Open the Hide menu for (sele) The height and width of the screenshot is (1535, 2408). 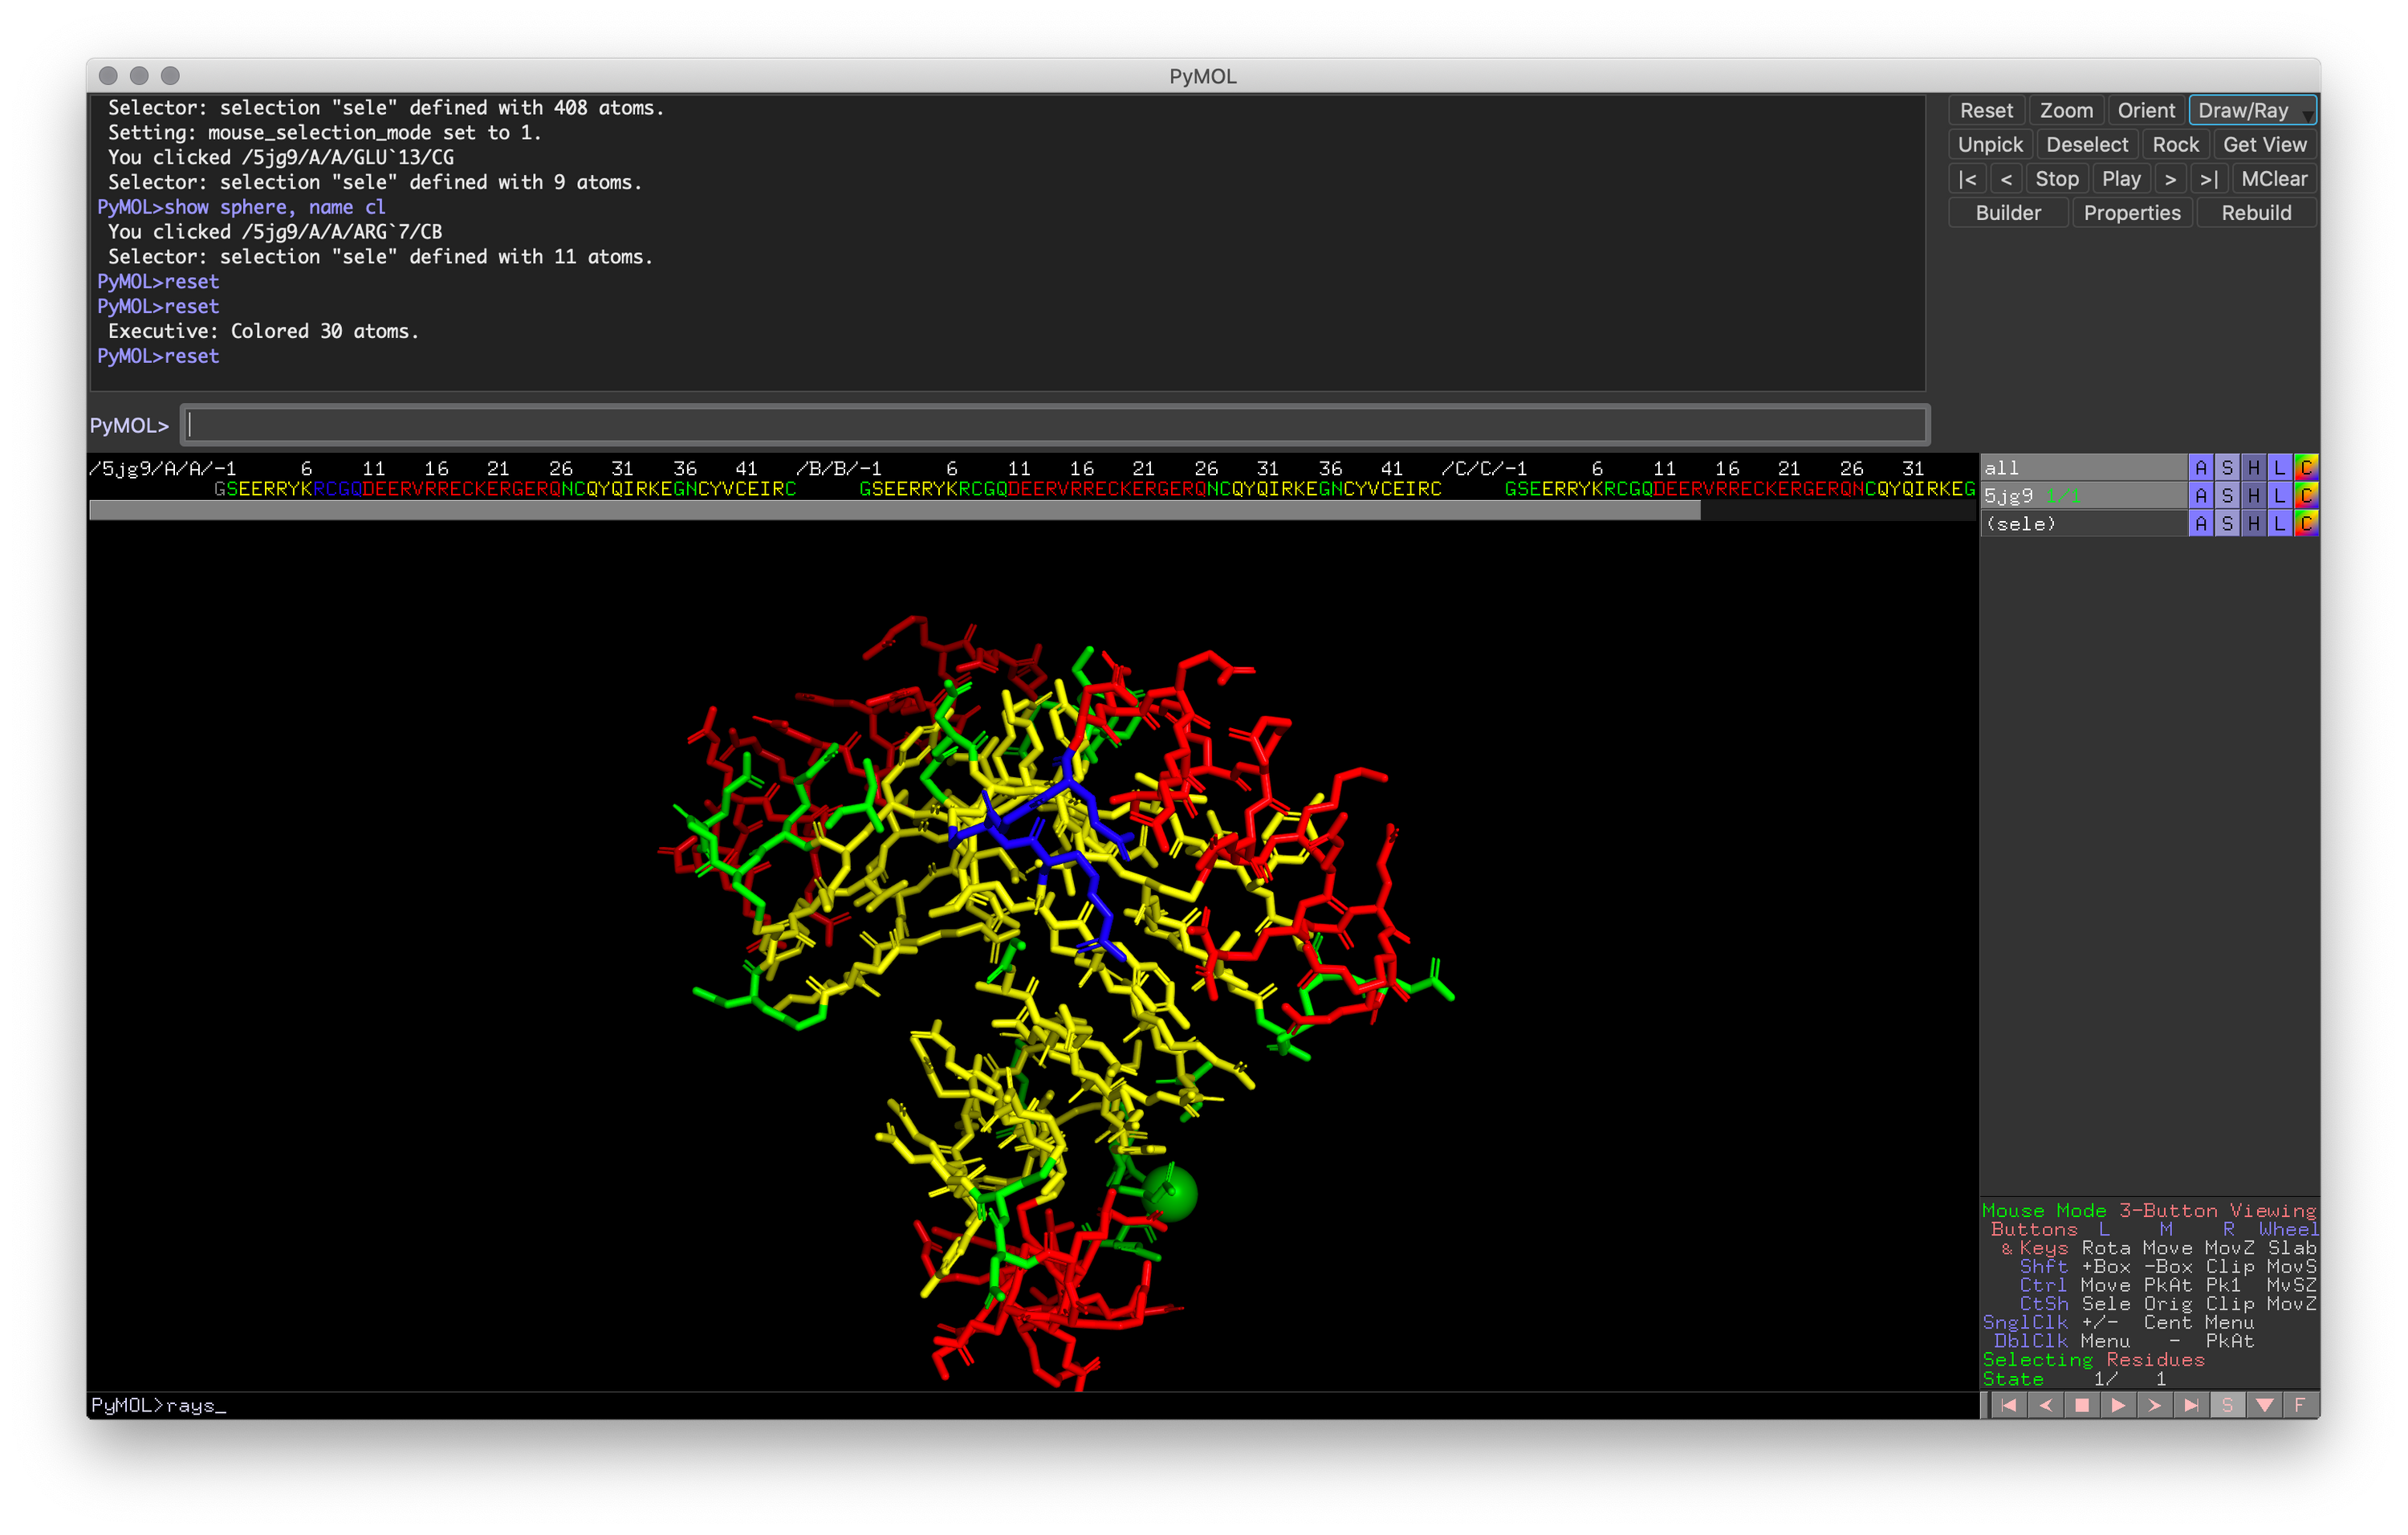[2253, 523]
